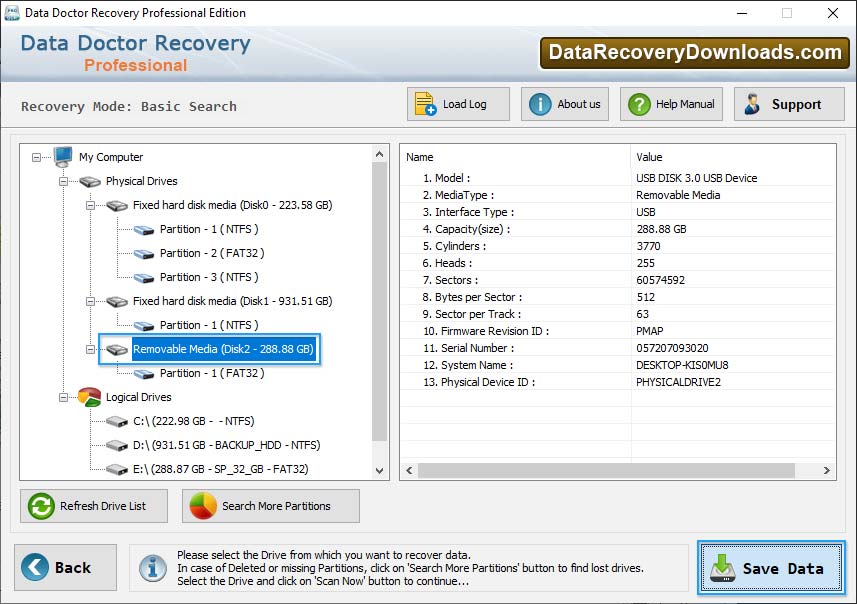Click the E:\ SP_32_GB drive icon
857x604 pixels.
(117, 470)
